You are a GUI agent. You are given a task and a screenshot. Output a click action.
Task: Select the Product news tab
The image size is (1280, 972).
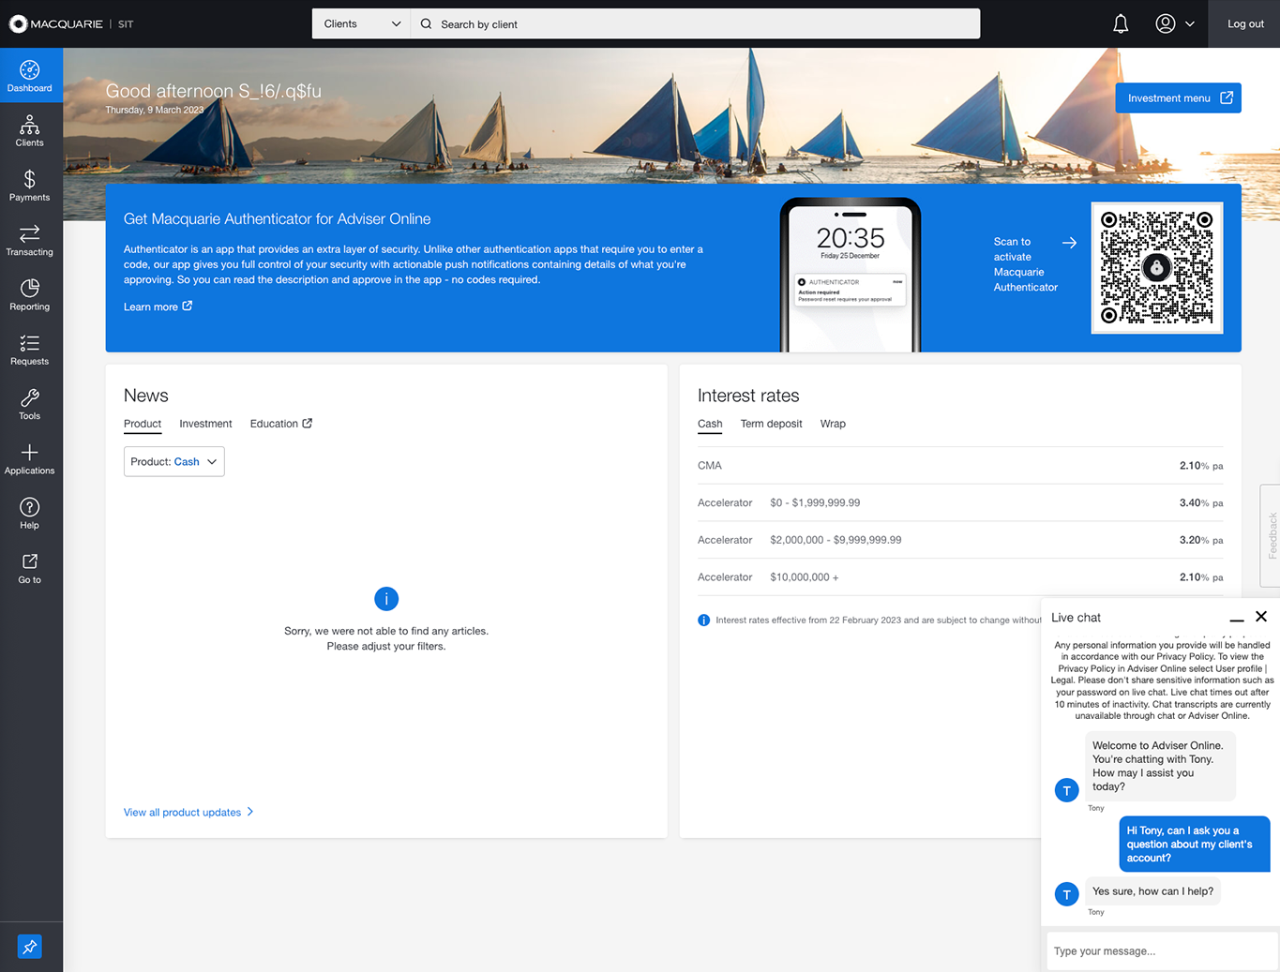point(142,424)
